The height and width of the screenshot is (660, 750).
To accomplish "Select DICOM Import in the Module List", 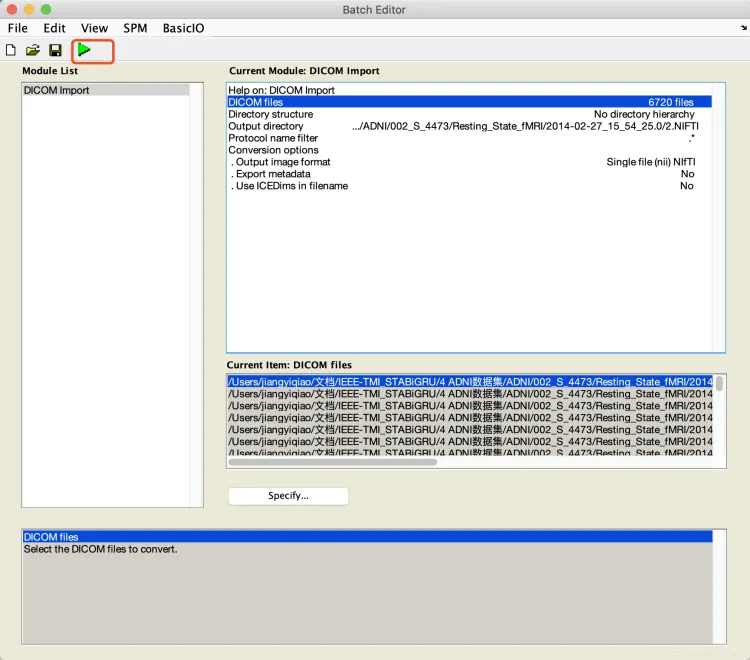I will 57,90.
